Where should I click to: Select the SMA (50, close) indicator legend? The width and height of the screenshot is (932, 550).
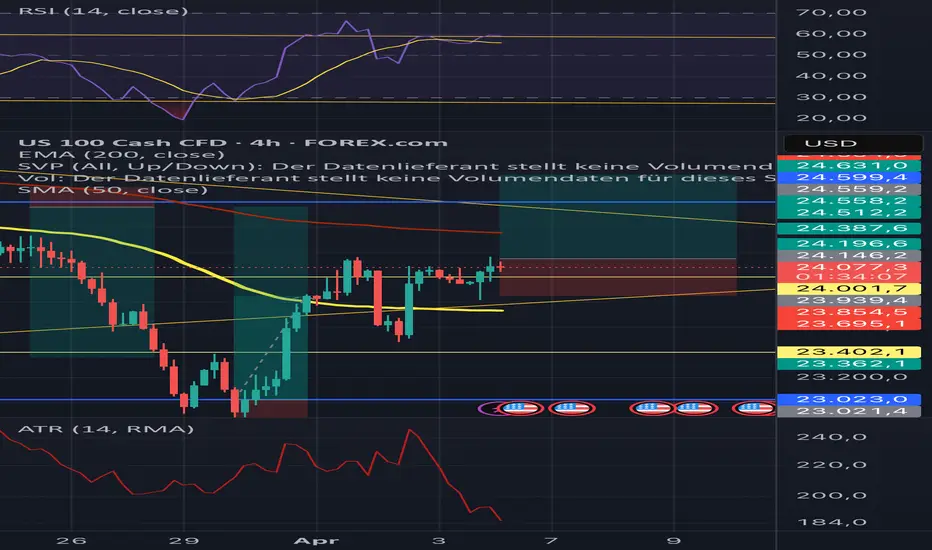[113, 190]
